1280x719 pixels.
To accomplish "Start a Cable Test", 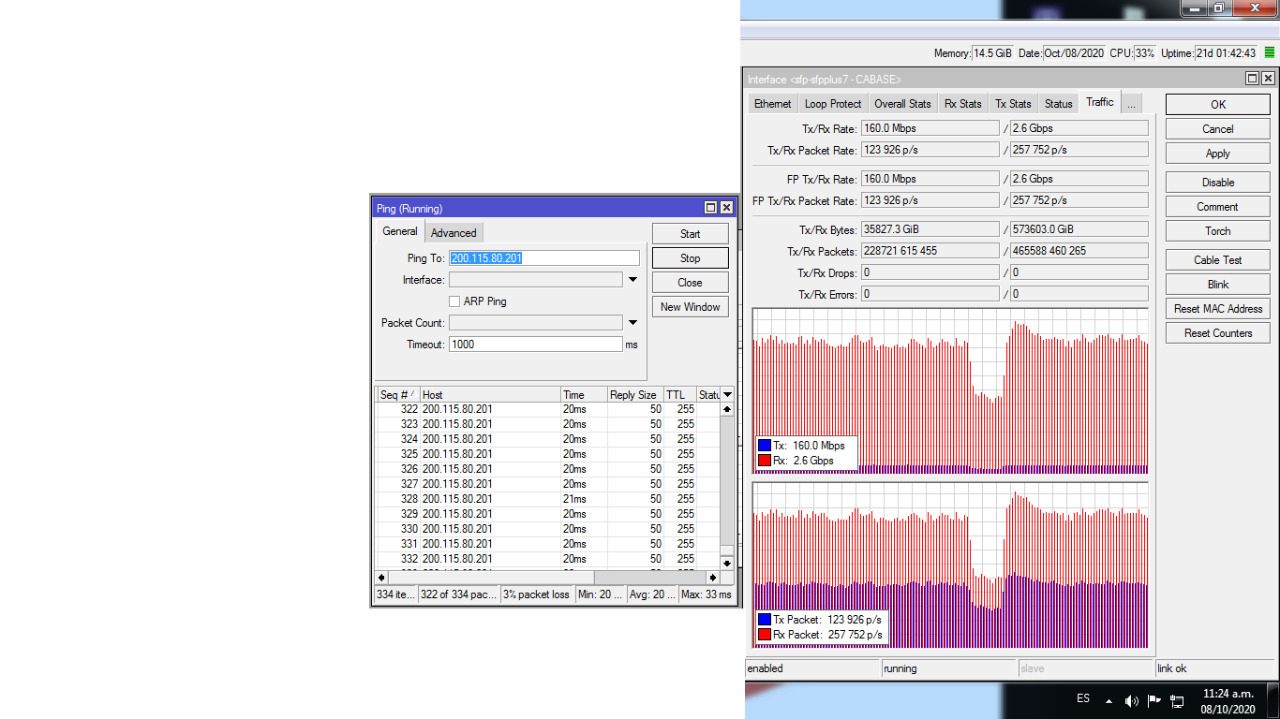I will click(x=1217, y=260).
